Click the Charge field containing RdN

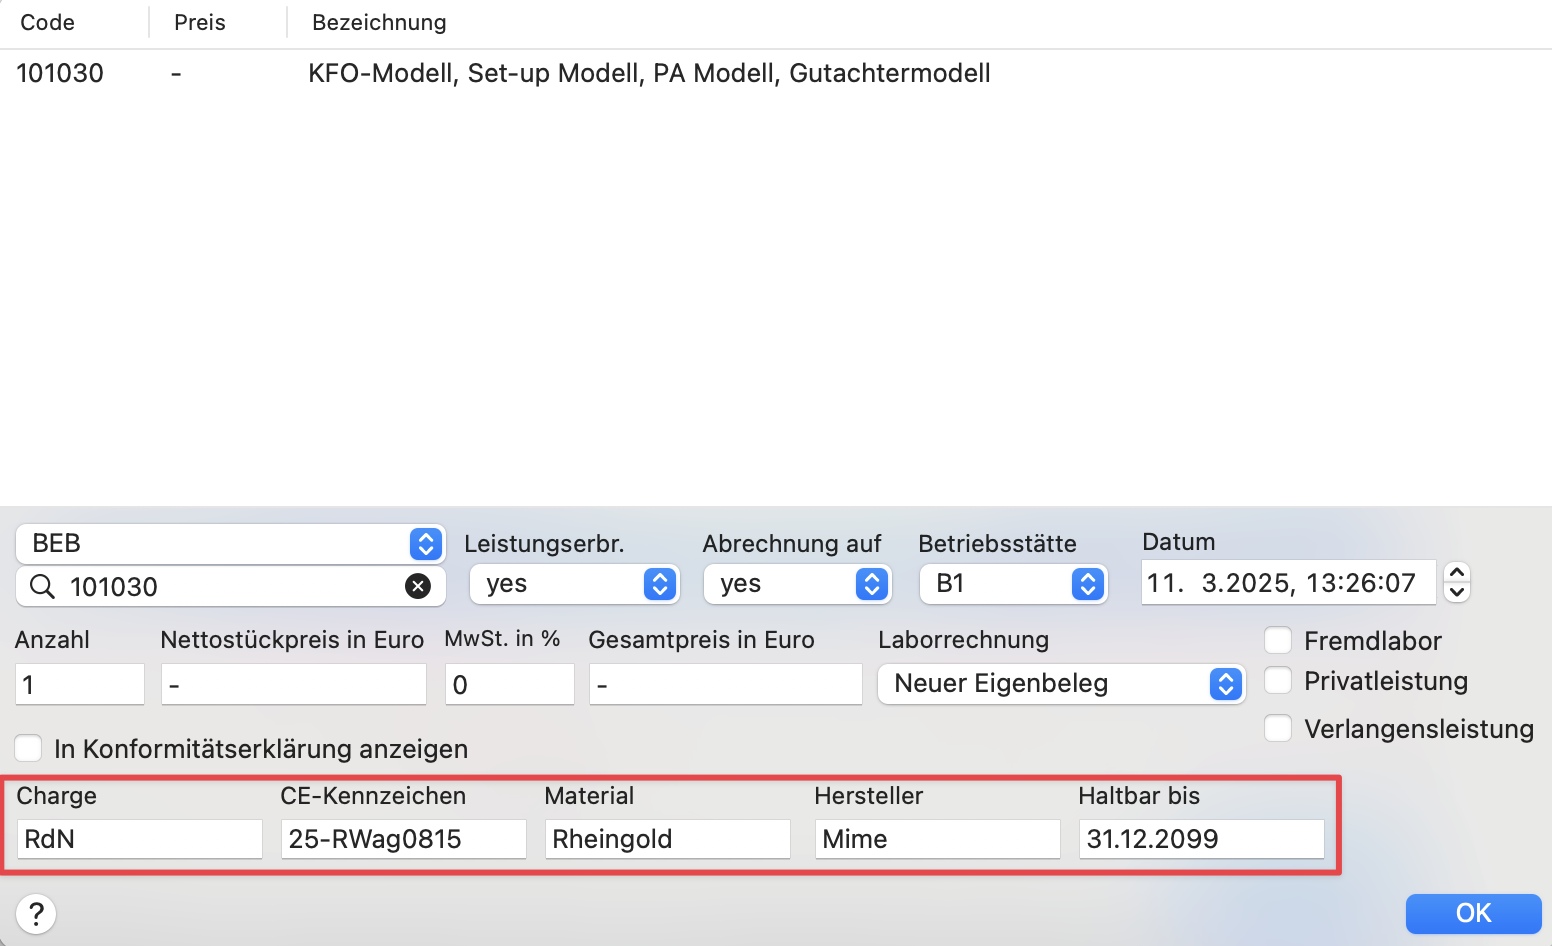tap(140, 839)
